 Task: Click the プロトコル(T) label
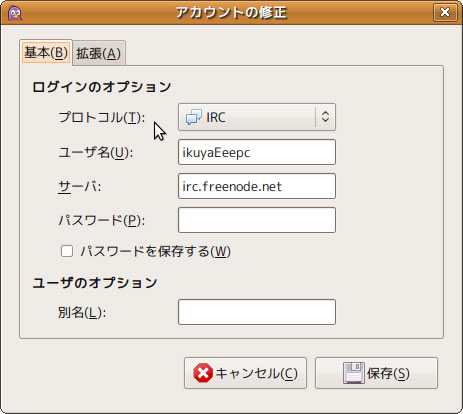point(102,117)
